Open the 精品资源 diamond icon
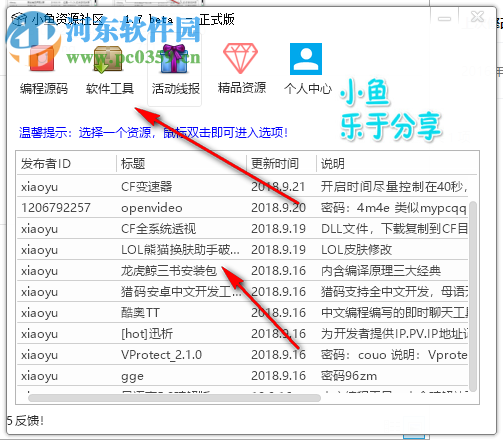The width and height of the screenshot is (503, 441). pyautogui.click(x=240, y=59)
